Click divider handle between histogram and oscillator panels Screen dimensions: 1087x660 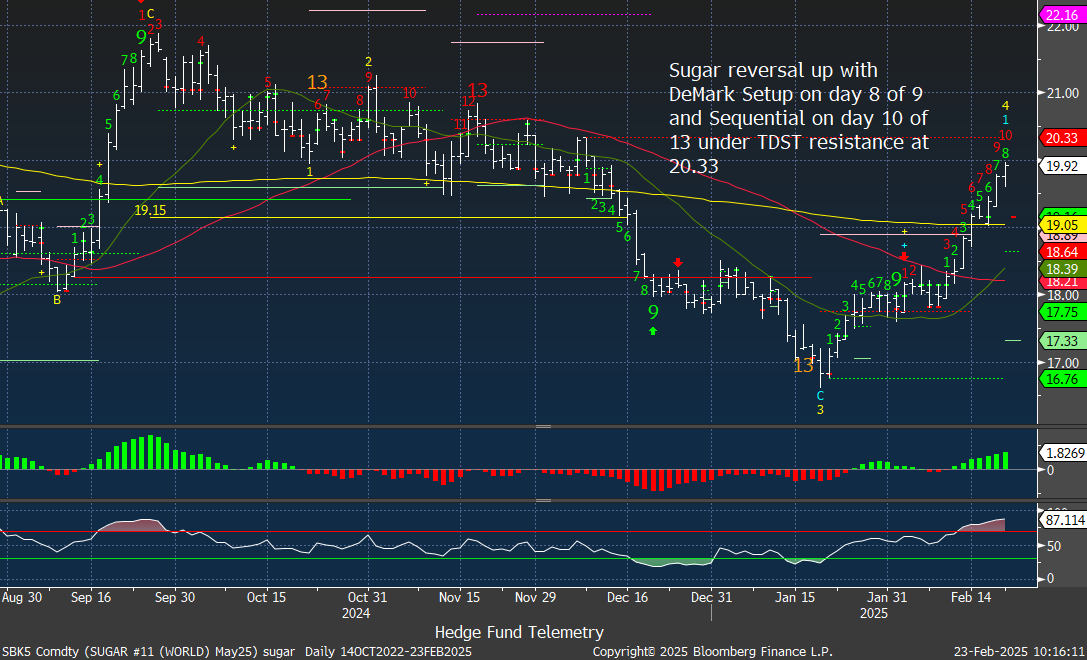click(x=543, y=500)
